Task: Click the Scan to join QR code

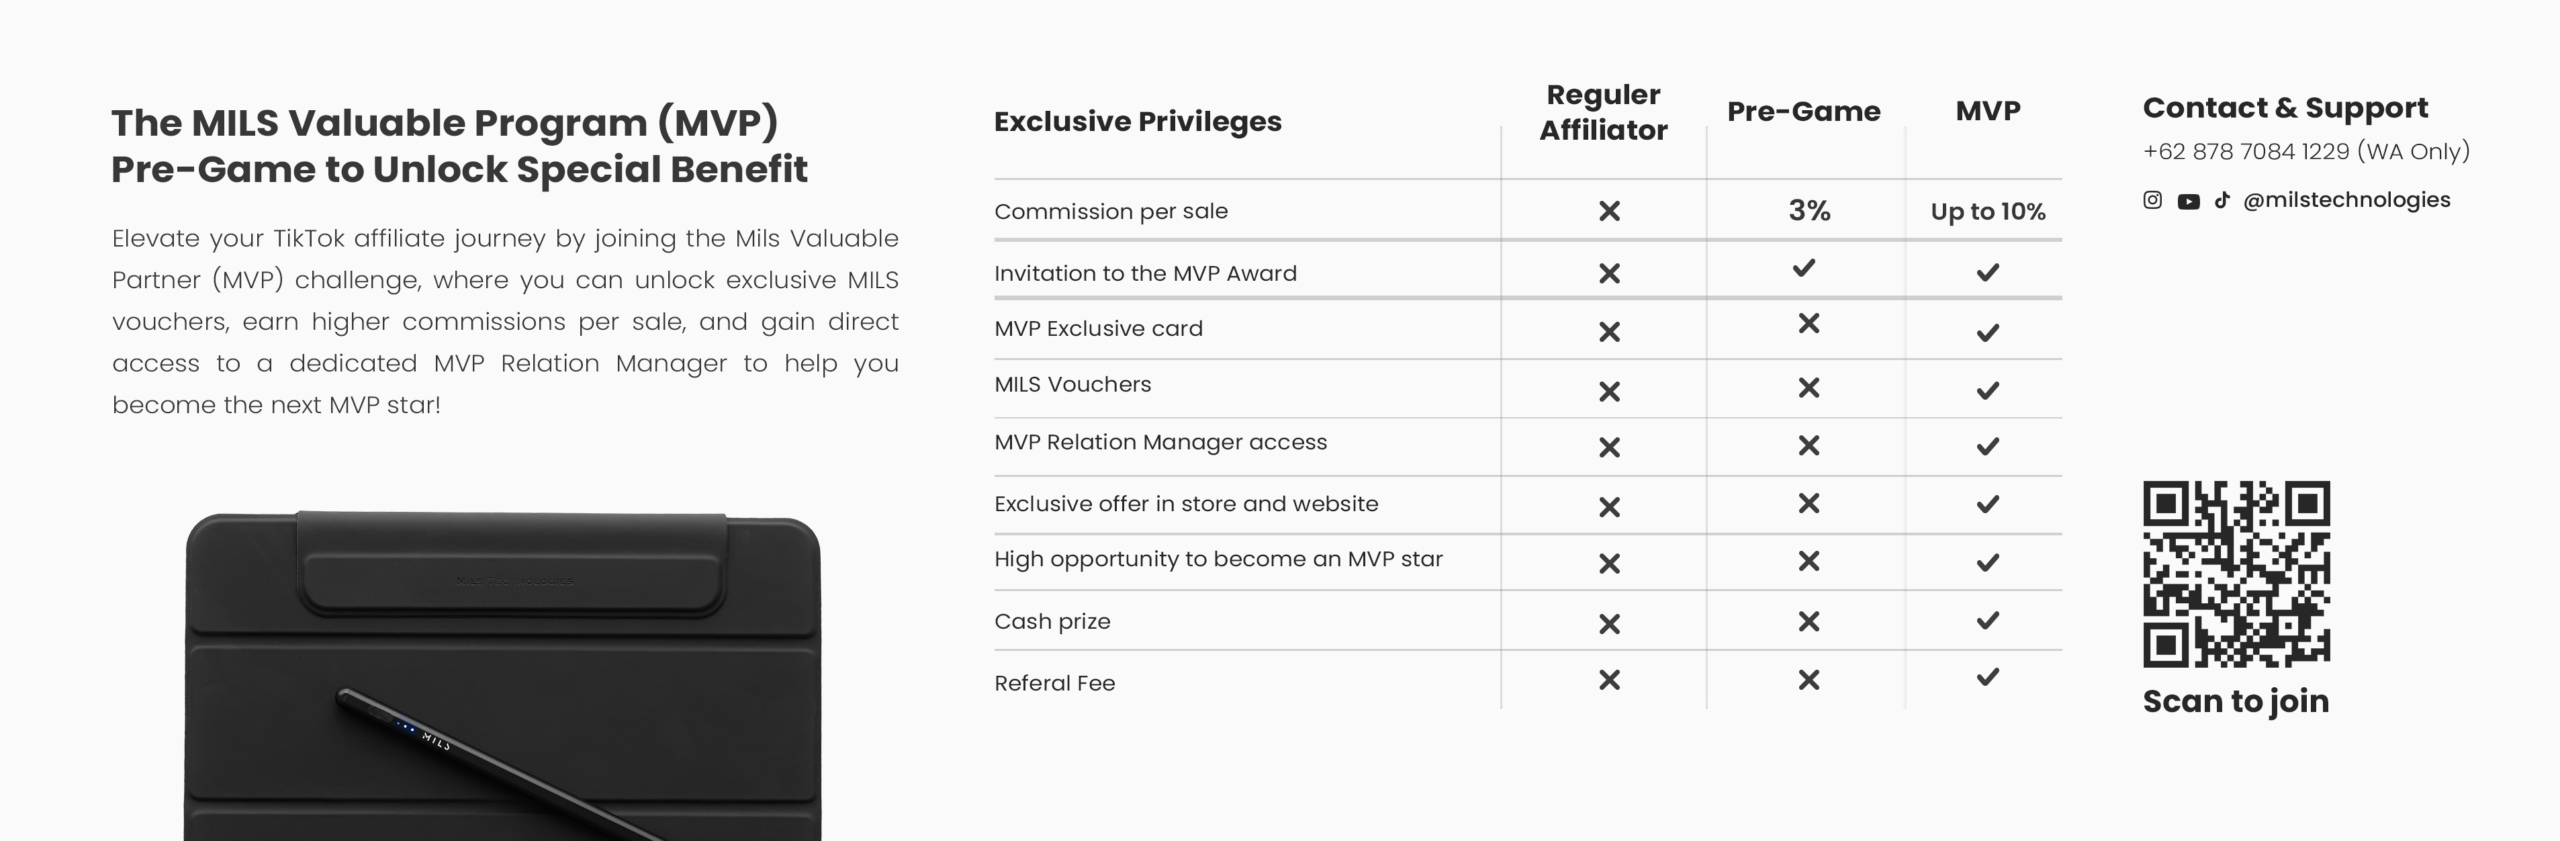Action: [x=2236, y=574]
